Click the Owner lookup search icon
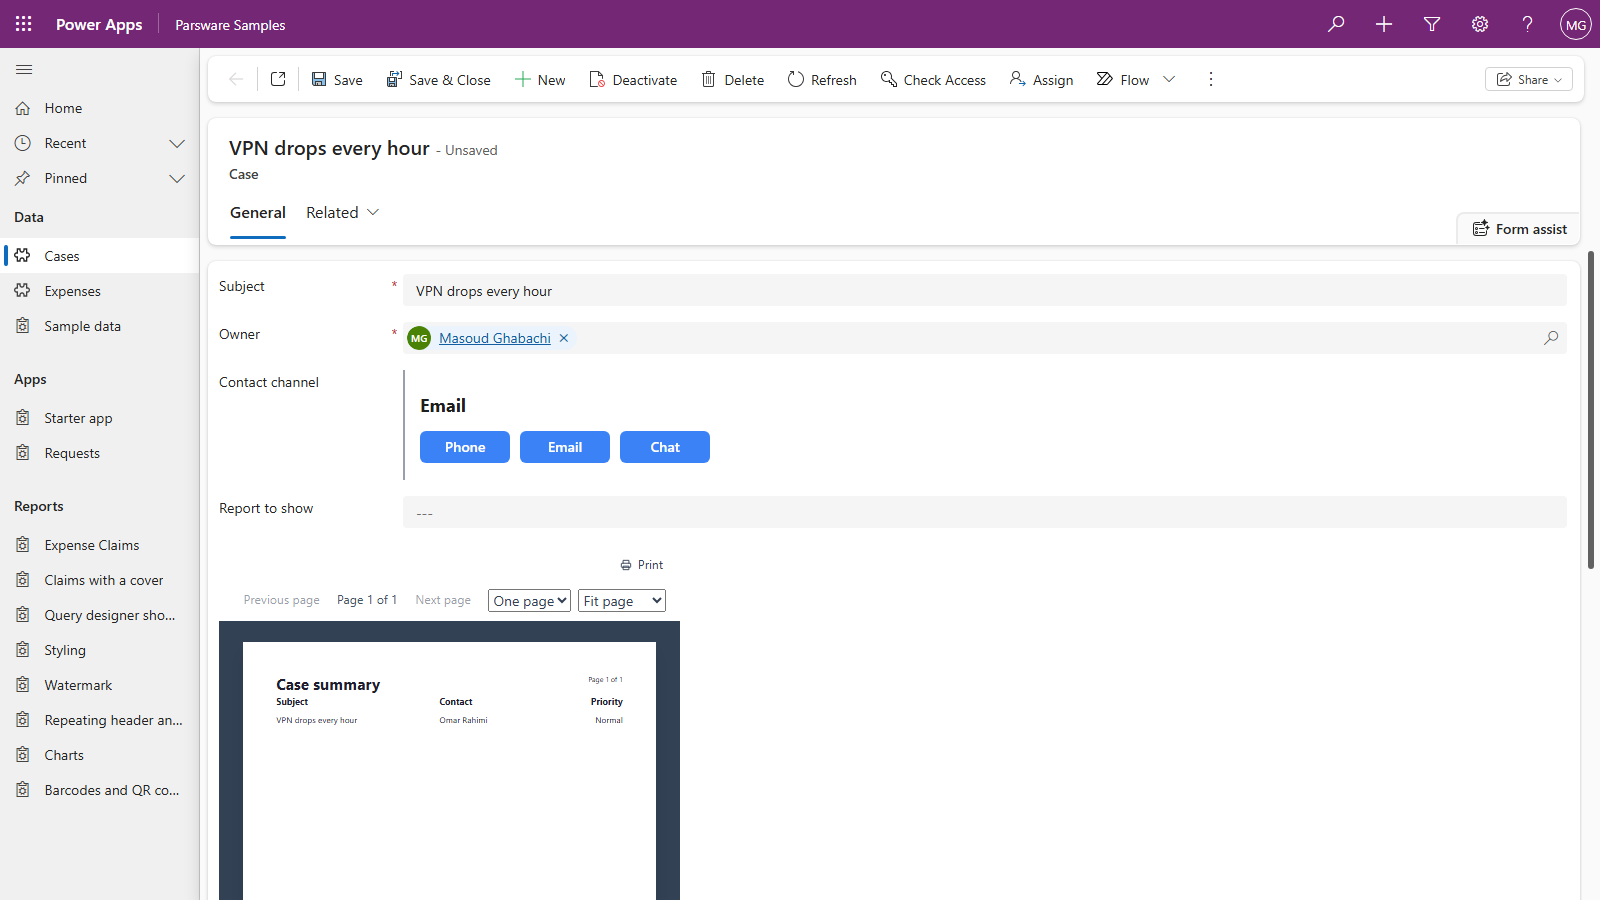 click(x=1551, y=338)
